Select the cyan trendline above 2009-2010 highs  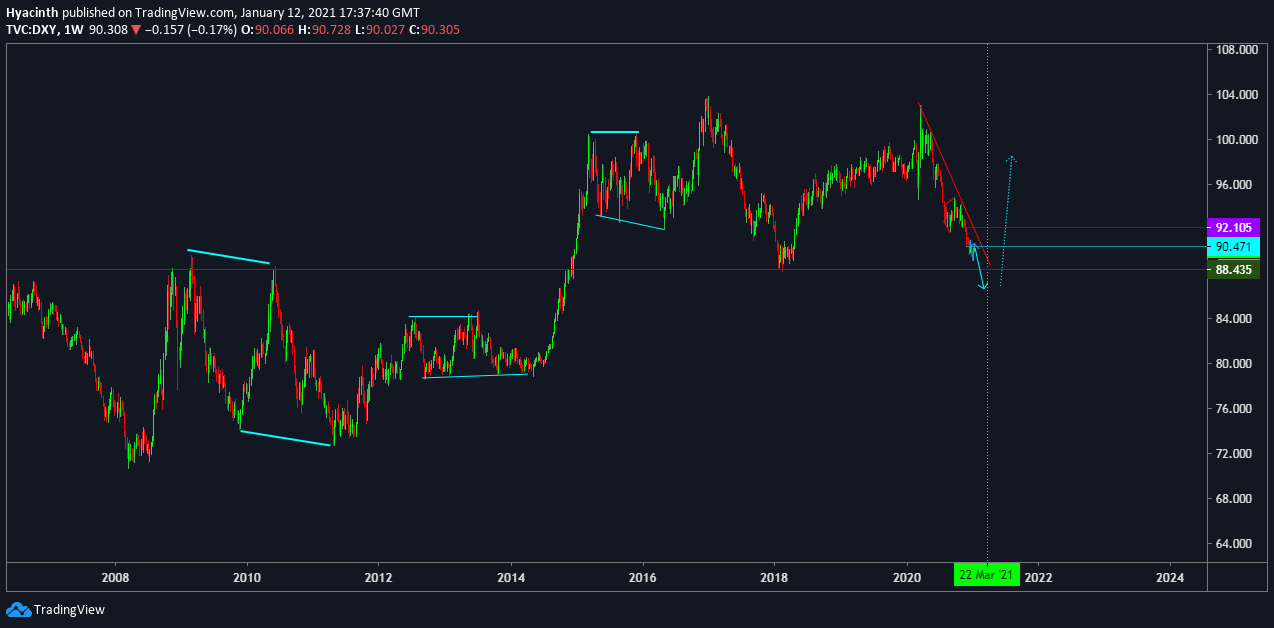point(229,256)
